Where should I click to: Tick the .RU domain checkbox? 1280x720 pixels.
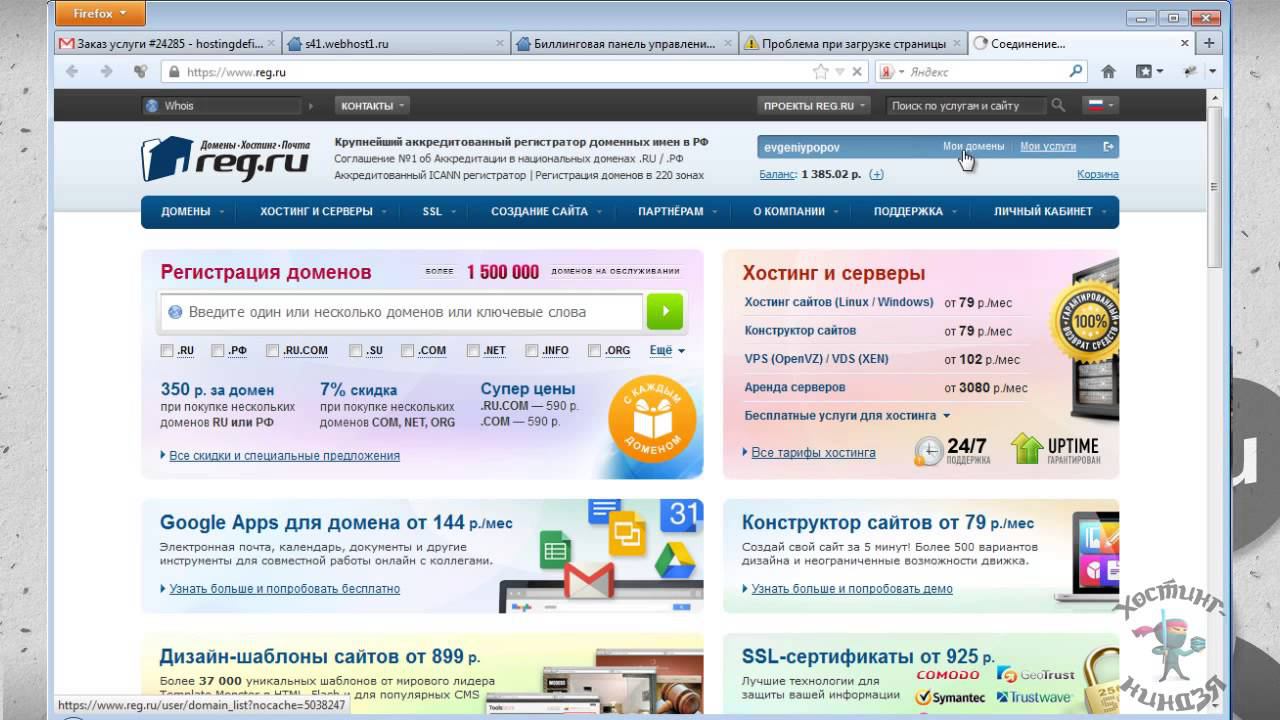[167, 350]
